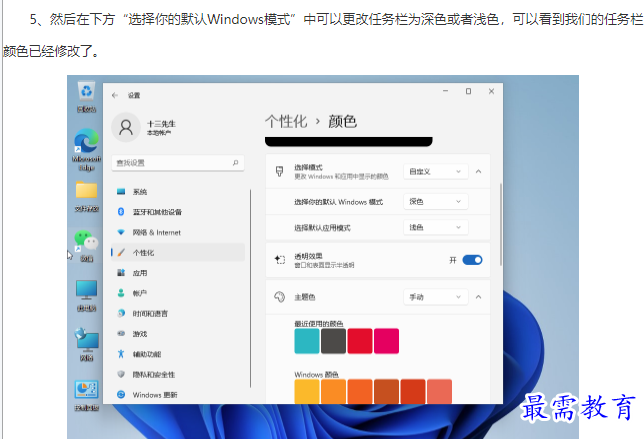Image resolution: width=644 pixels, height=439 pixels.
Task: Click the 时间和语言 globe icon
Action: (x=121, y=313)
